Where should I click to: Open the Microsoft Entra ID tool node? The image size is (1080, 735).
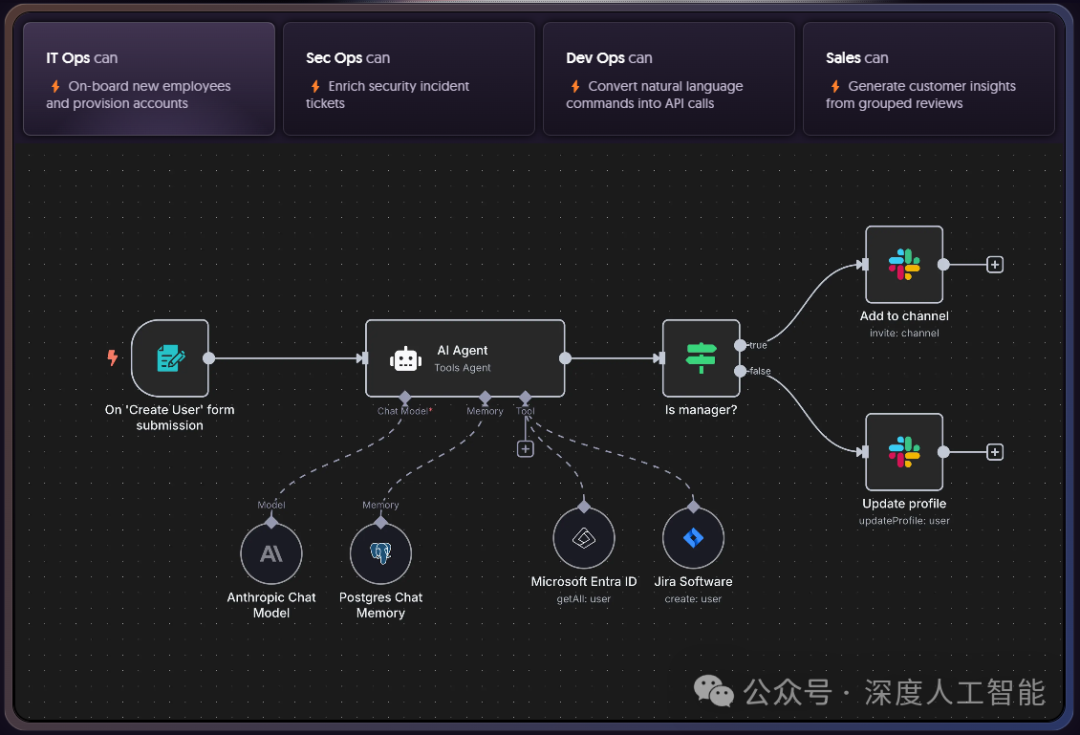(584, 538)
